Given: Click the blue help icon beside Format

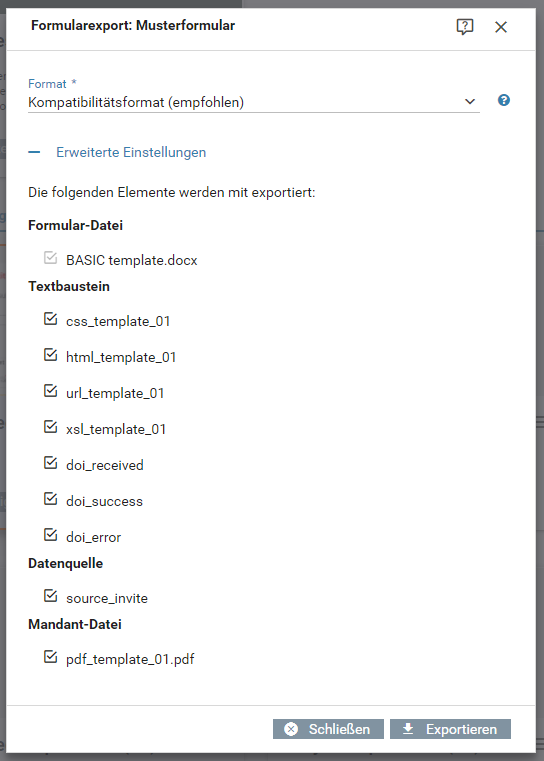Looking at the screenshot, I should pos(504,100).
